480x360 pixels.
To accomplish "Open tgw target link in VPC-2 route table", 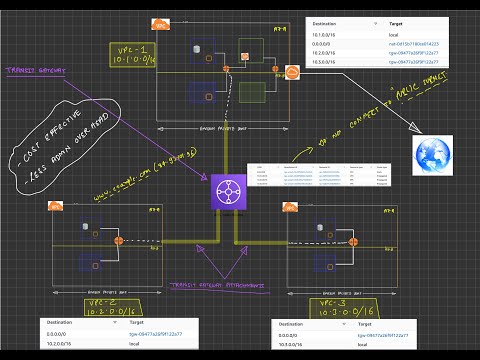I will [x=156, y=334].
